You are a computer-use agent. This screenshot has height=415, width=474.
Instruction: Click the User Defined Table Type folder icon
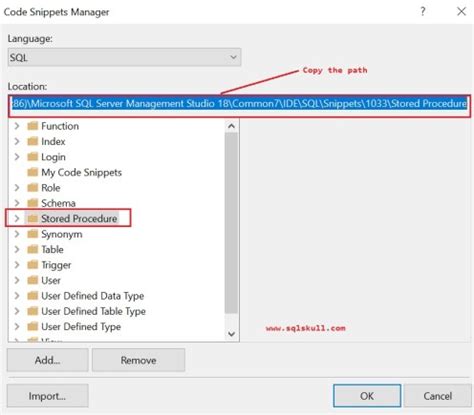click(32, 311)
